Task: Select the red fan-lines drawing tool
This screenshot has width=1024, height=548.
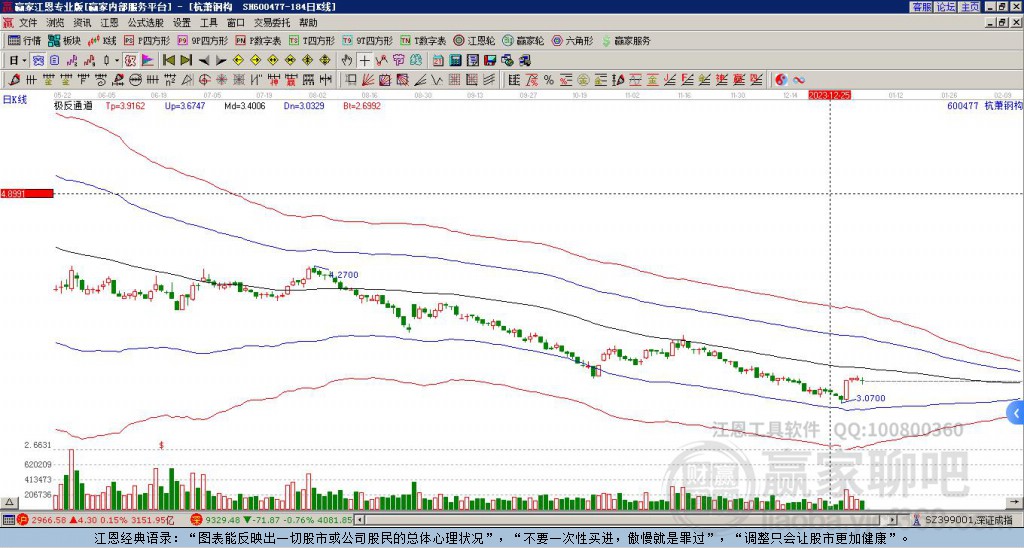Action: tap(368, 80)
